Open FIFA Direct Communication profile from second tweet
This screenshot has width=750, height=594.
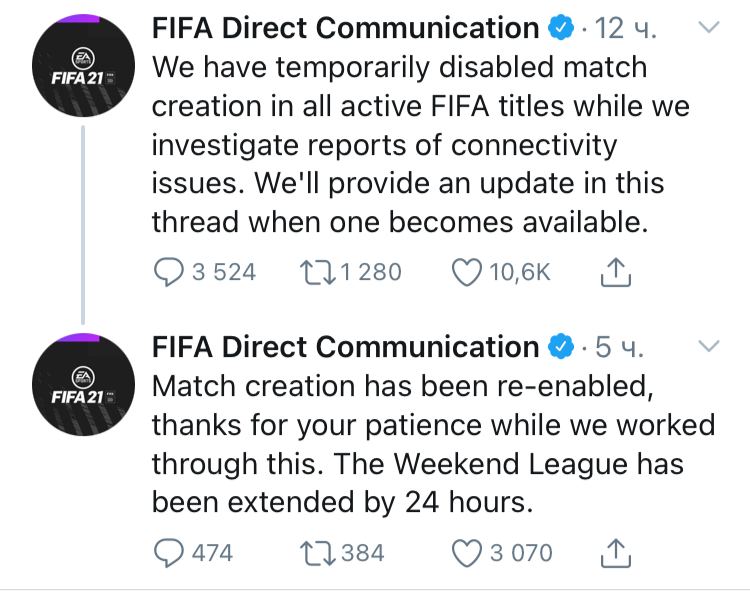click(x=345, y=347)
